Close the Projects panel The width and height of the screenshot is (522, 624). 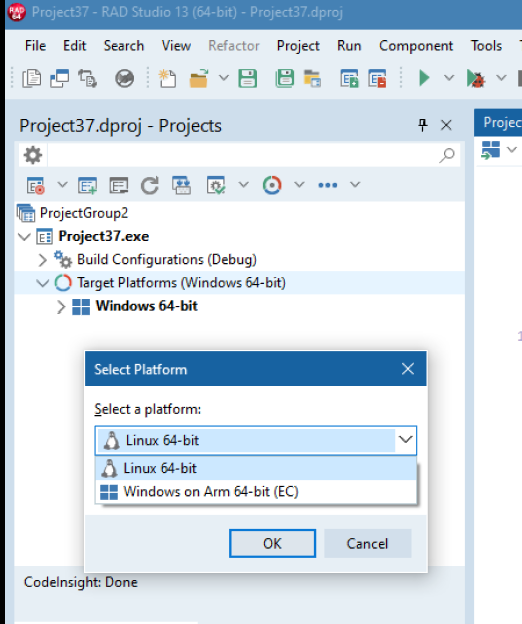(446, 125)
